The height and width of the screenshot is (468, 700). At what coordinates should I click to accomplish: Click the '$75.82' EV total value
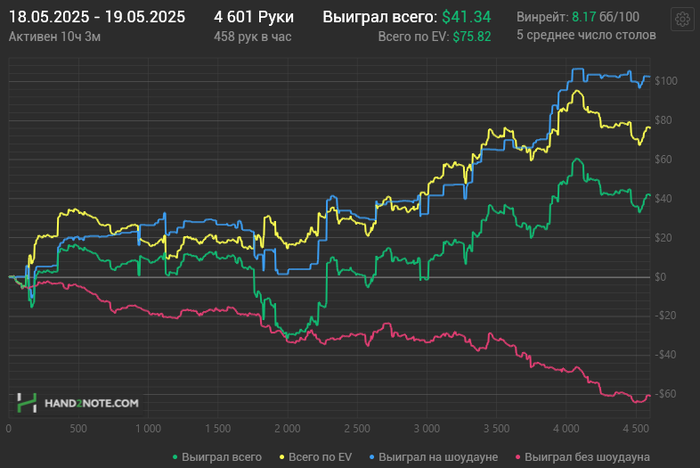471,37
